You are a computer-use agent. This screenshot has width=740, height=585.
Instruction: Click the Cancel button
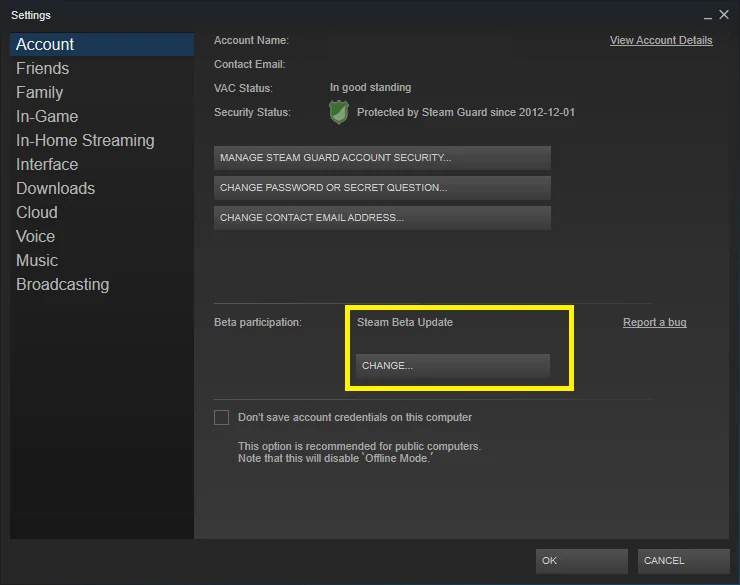click(x=683, y=561)
